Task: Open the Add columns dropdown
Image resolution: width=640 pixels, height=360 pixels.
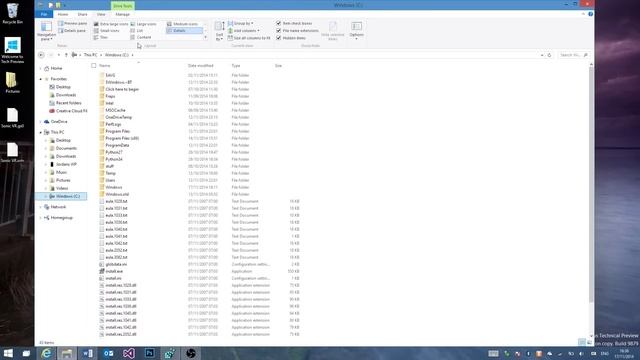Action: pos(244,31)
